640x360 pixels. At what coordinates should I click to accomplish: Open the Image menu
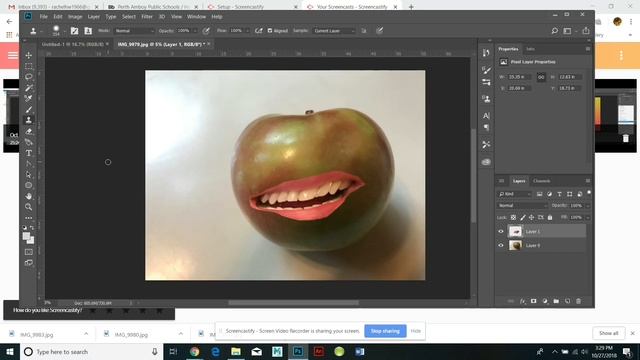click(x=75, y=17)
